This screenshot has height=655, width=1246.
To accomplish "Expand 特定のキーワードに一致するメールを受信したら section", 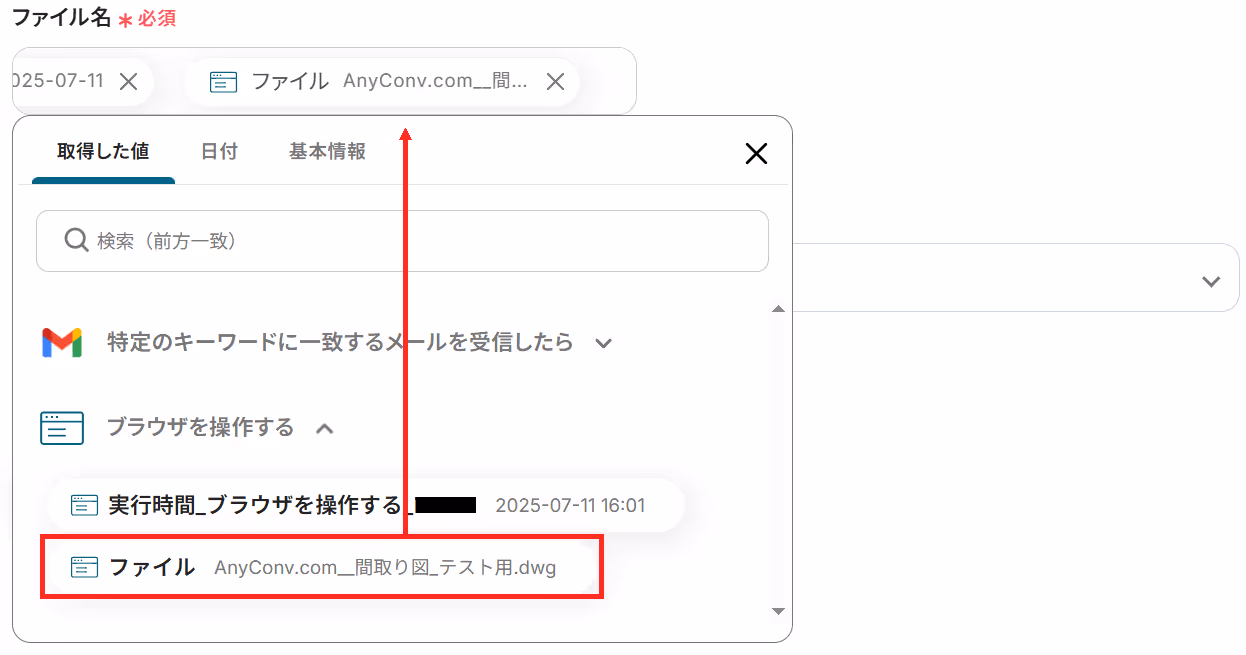I will point(603,343).
